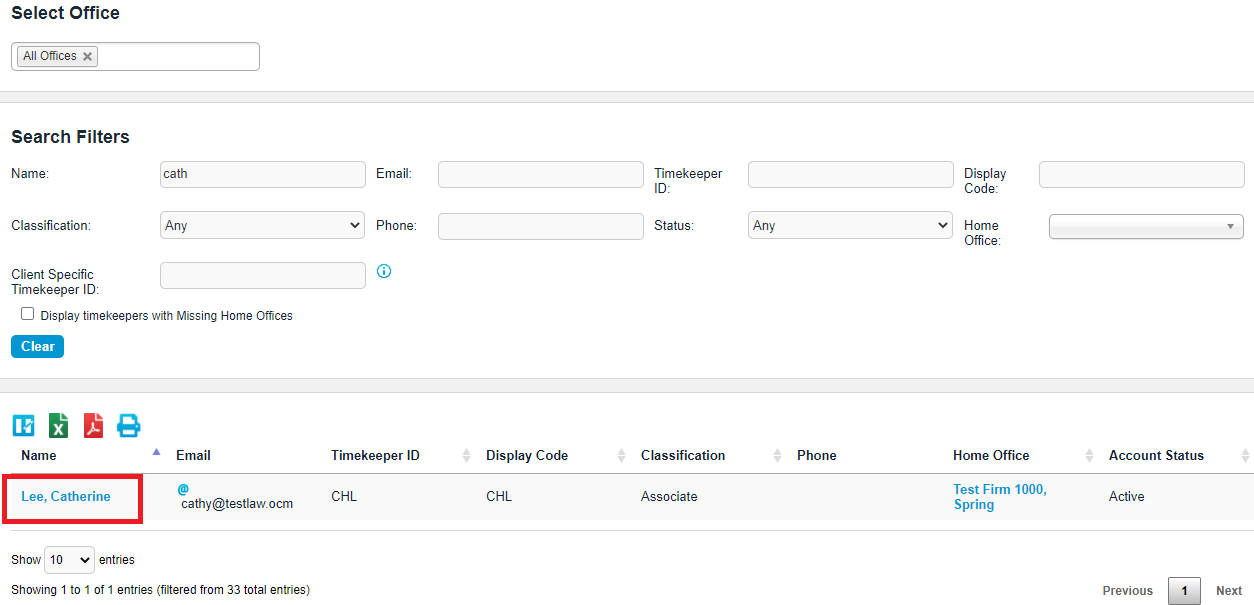This screenshot has height=605, width=1254.
Task: Open the Status dropdown
Action: click(850, 226)
